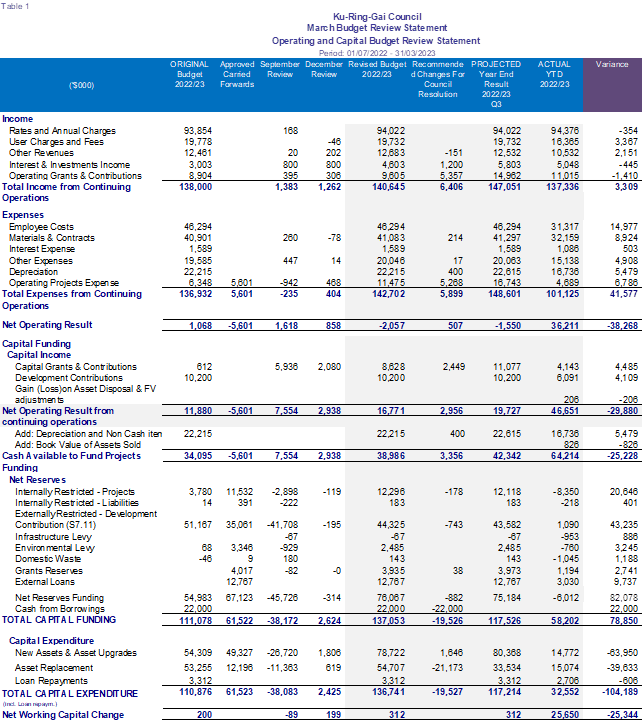Click 'Operating Grants & Contributions' row label
Screen dimensions: 643x721
coord(75,176)
